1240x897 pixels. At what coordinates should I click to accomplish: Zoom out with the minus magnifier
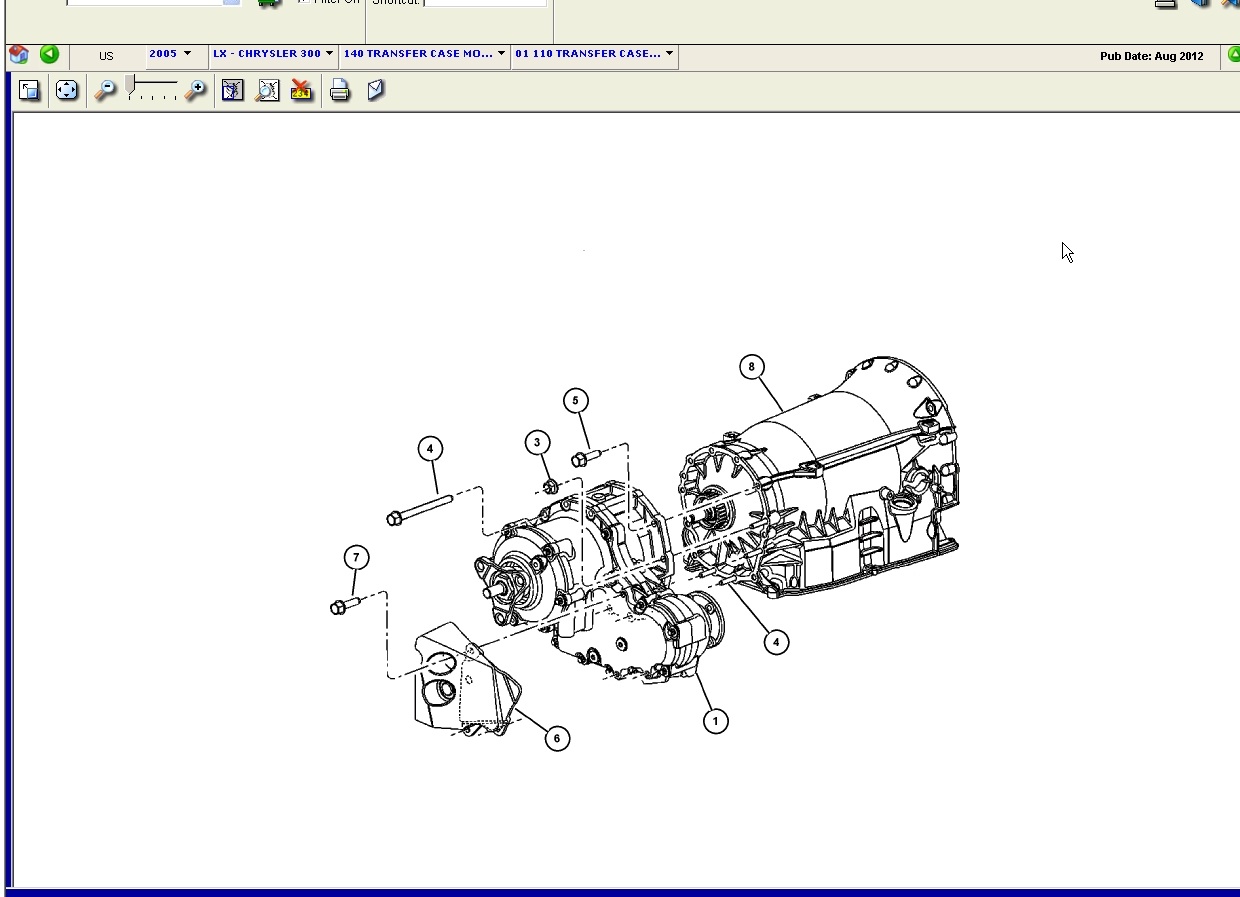click(x=104, y=91)
